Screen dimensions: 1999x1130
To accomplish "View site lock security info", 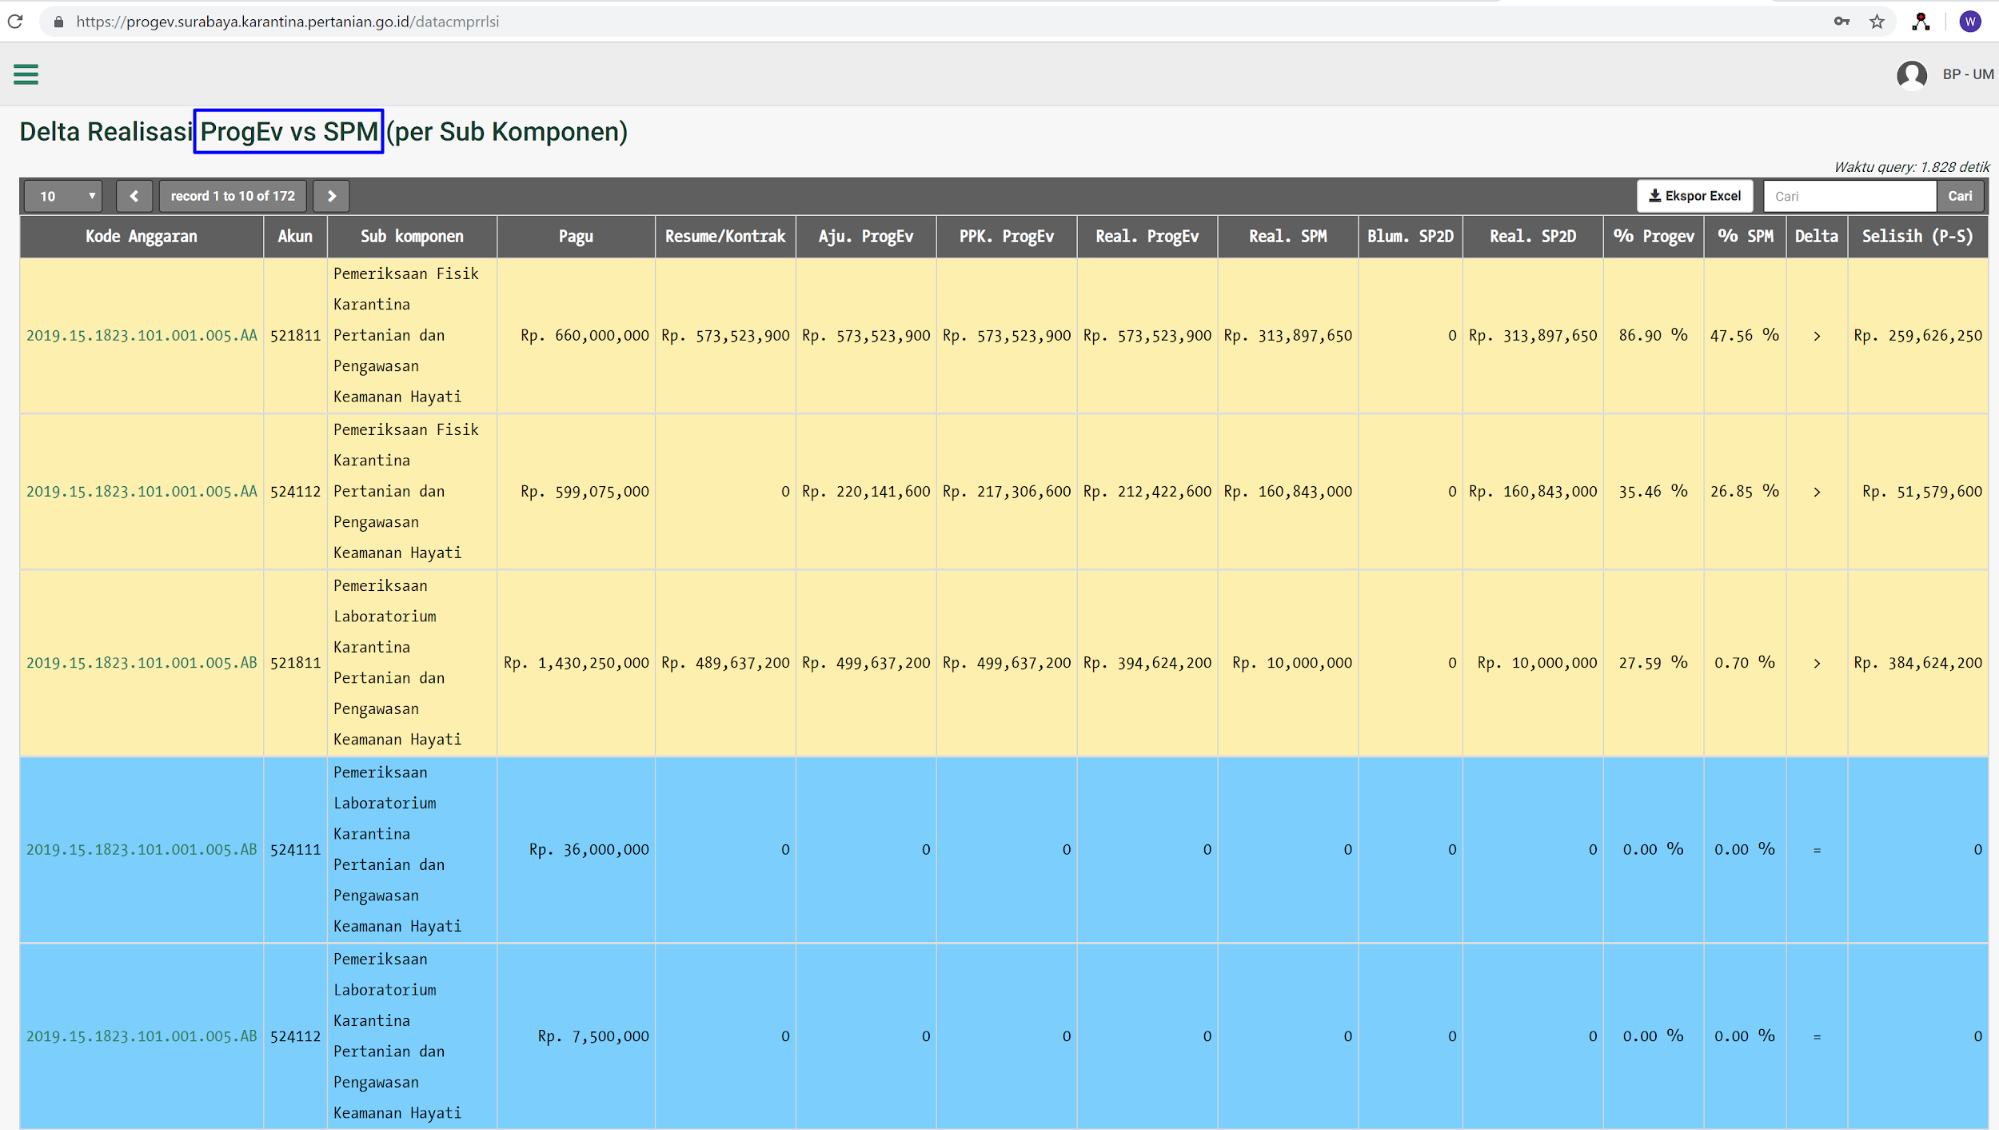I will tap(59, 21).
